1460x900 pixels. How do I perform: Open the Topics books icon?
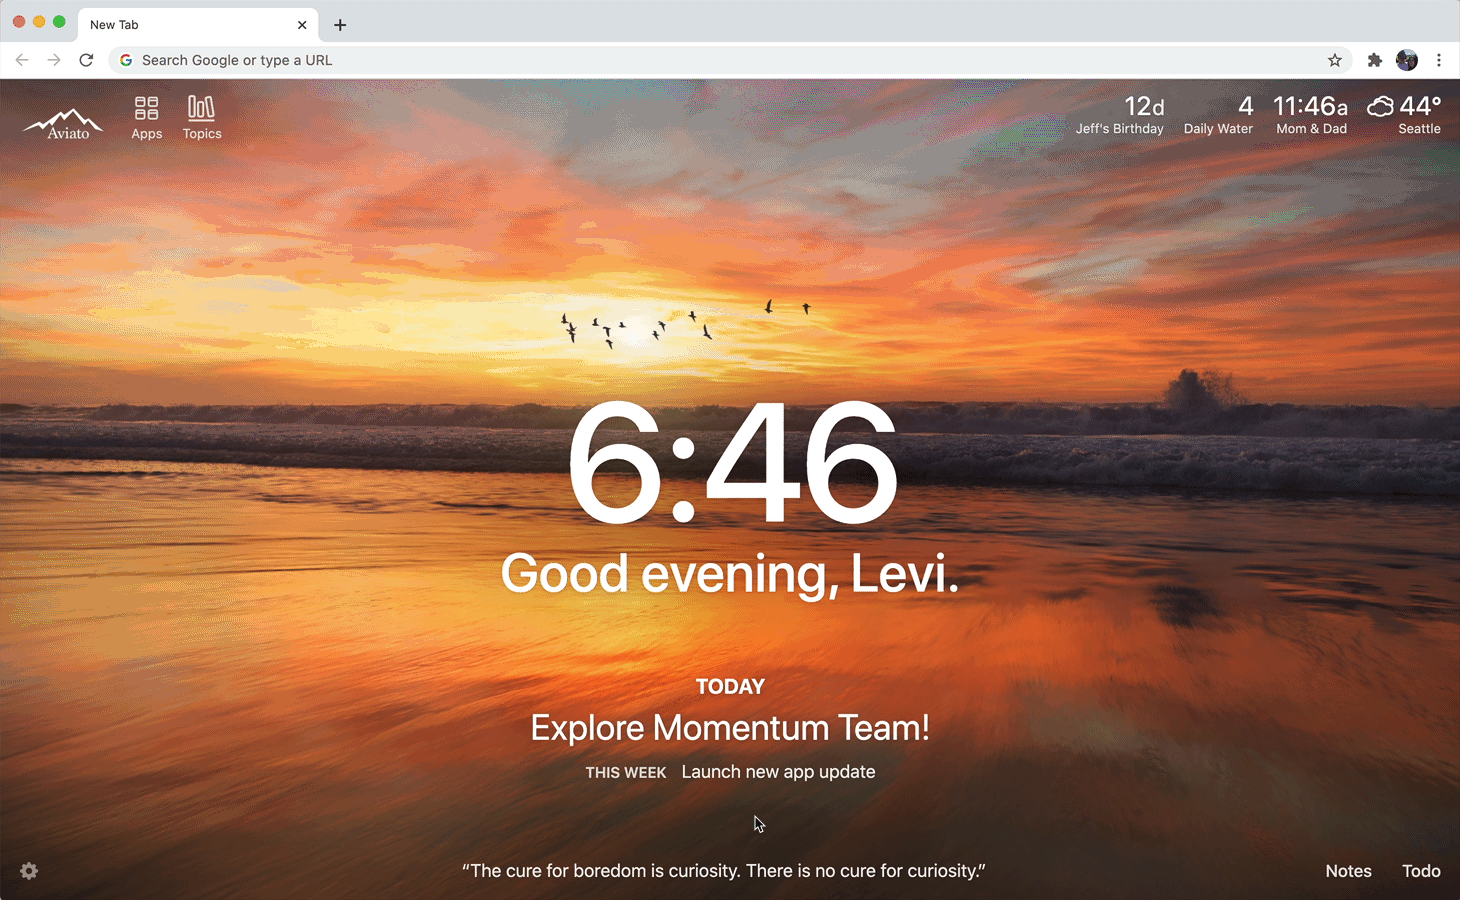coord(201,108)
